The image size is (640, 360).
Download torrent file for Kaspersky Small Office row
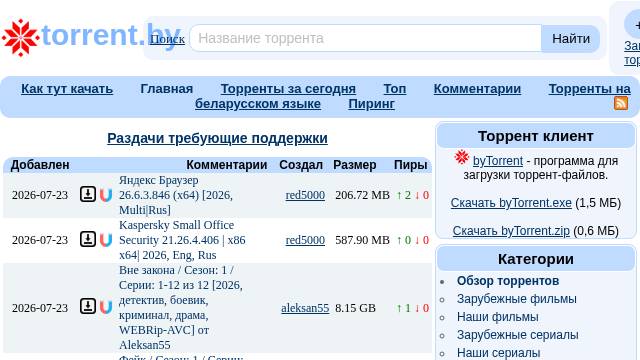[88, 239]
